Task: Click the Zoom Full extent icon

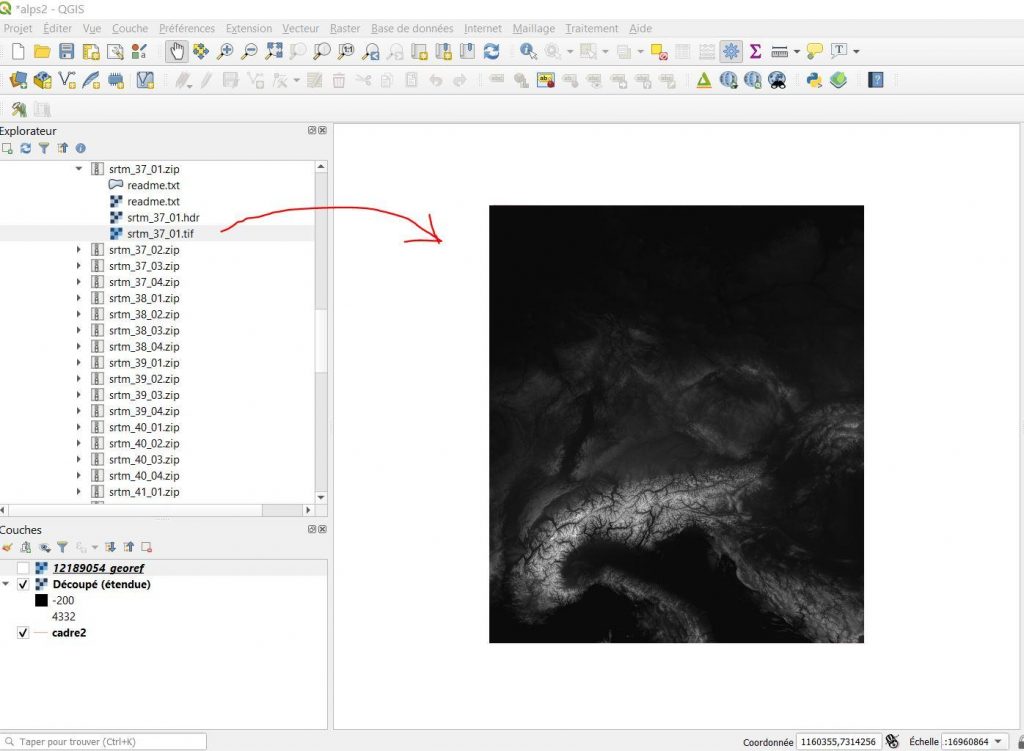Action: click(x=274, y=51)
